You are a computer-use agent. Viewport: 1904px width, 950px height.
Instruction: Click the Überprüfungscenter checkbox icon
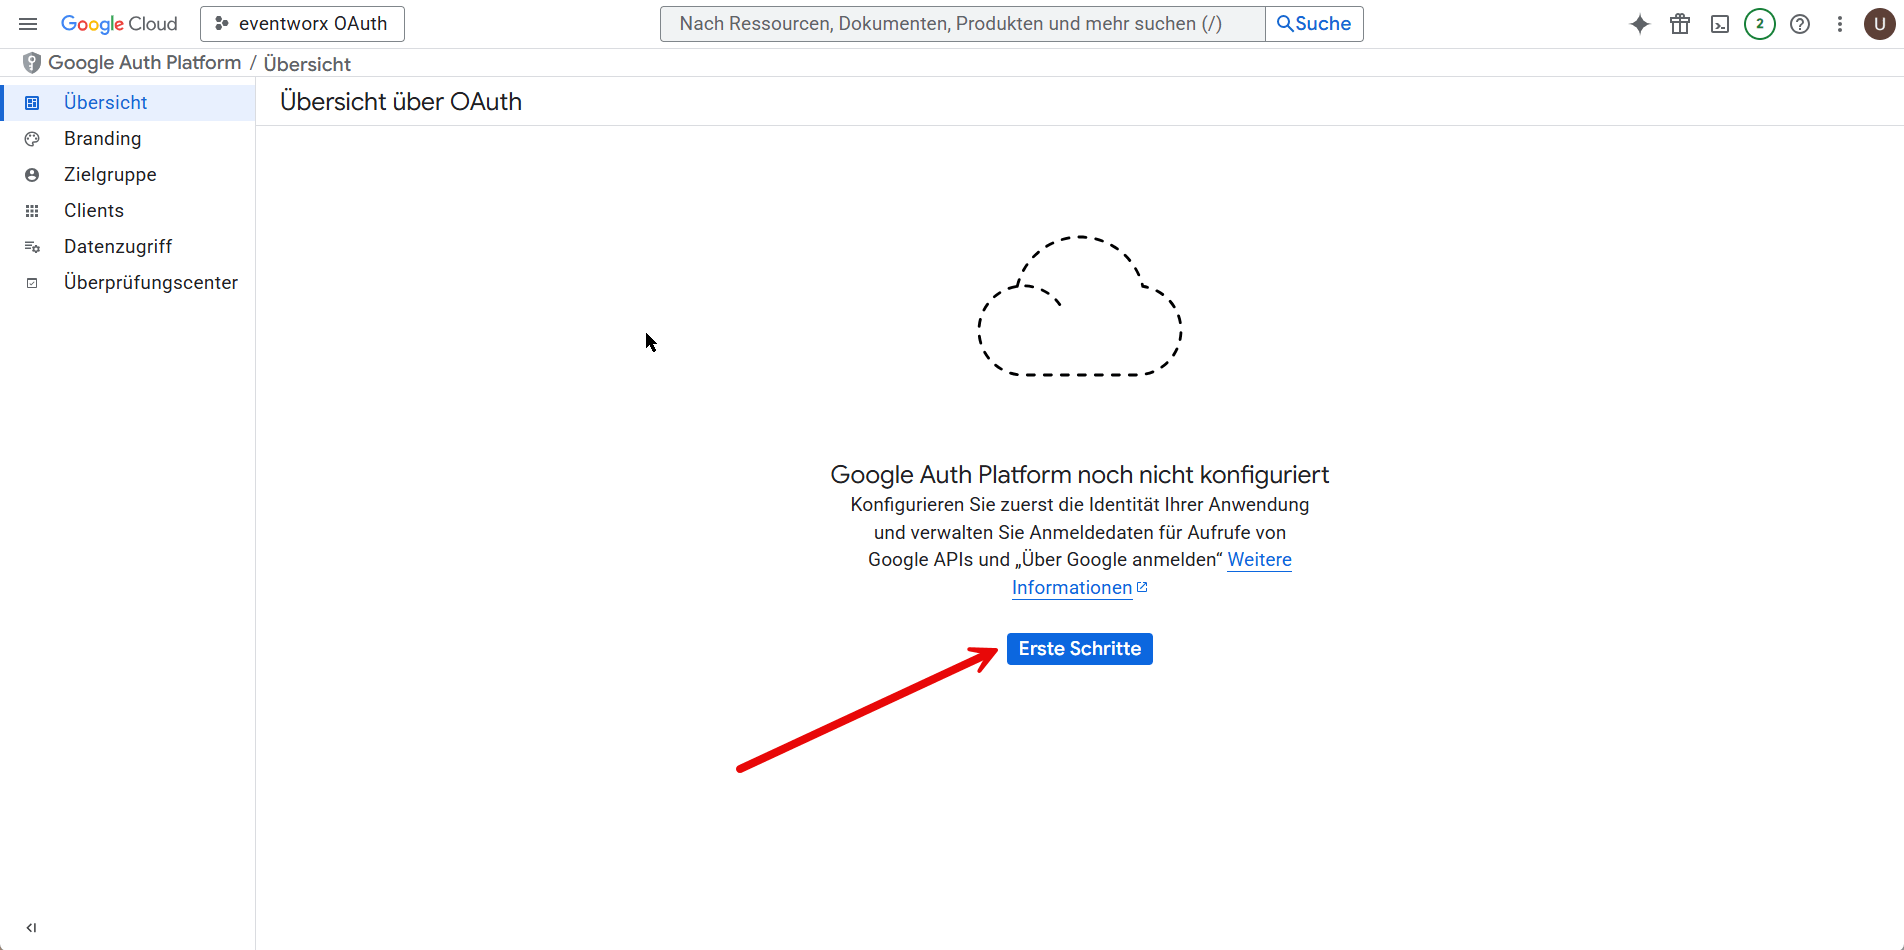click(32, 283)
